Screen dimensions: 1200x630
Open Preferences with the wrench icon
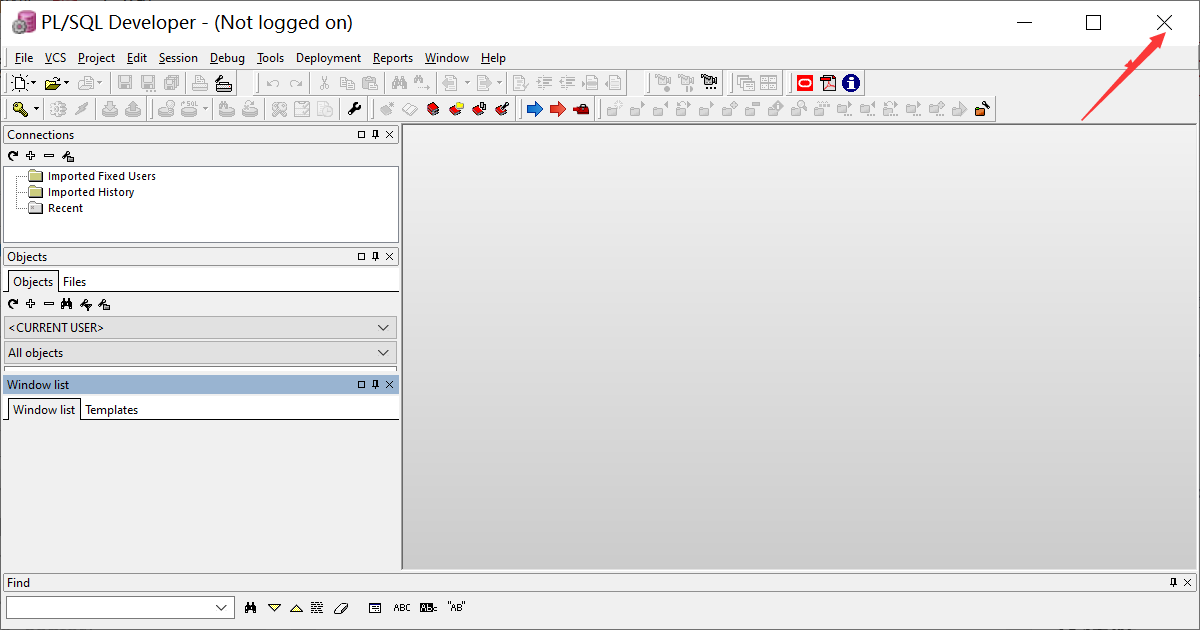tap(353, 109)
